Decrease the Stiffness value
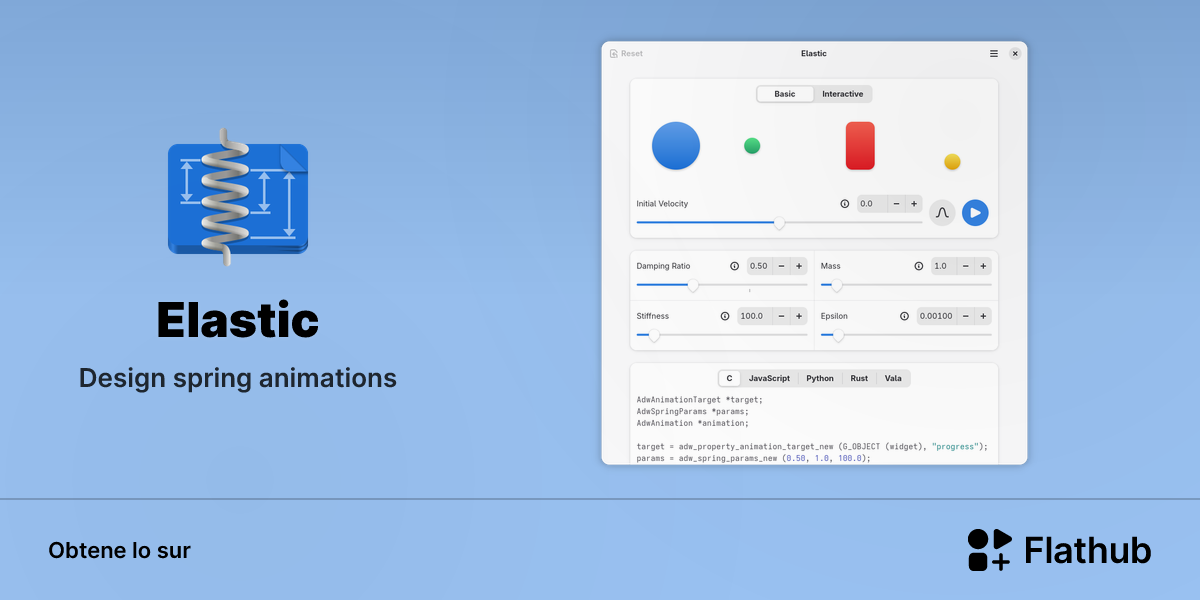The image size is (1200, 600). pyautogui.click(x=781, y=316)
